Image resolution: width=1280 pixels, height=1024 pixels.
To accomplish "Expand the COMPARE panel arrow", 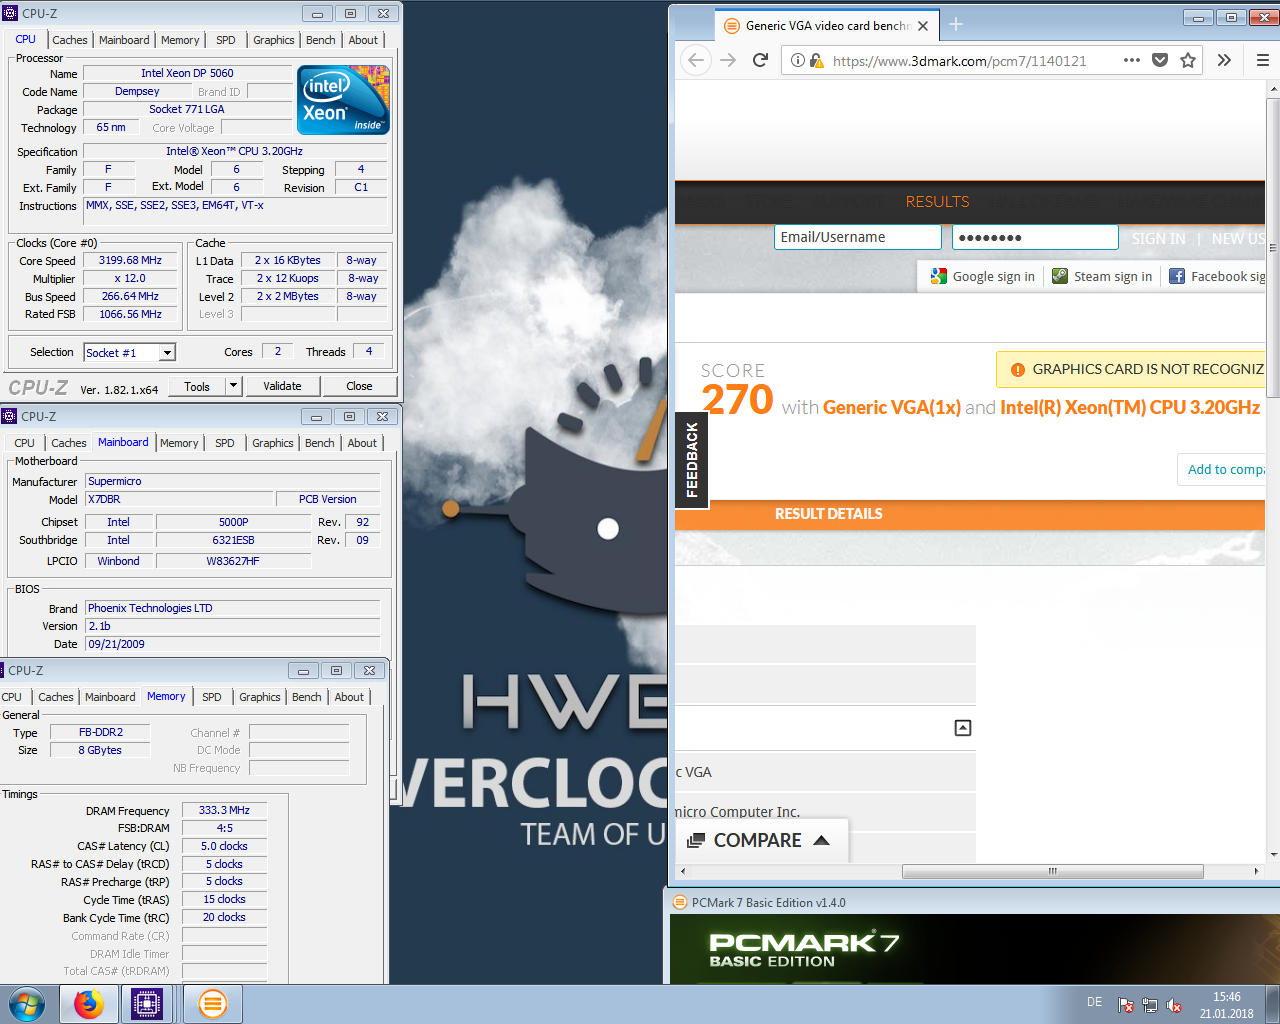I will [821, 840].
